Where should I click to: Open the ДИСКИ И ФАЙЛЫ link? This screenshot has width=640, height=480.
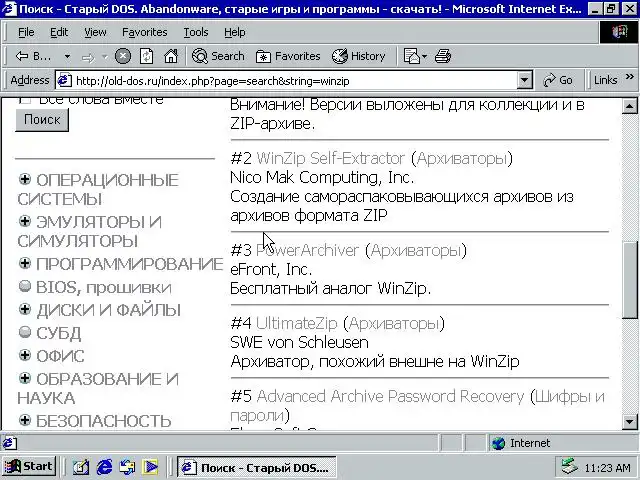pos(108,310)
